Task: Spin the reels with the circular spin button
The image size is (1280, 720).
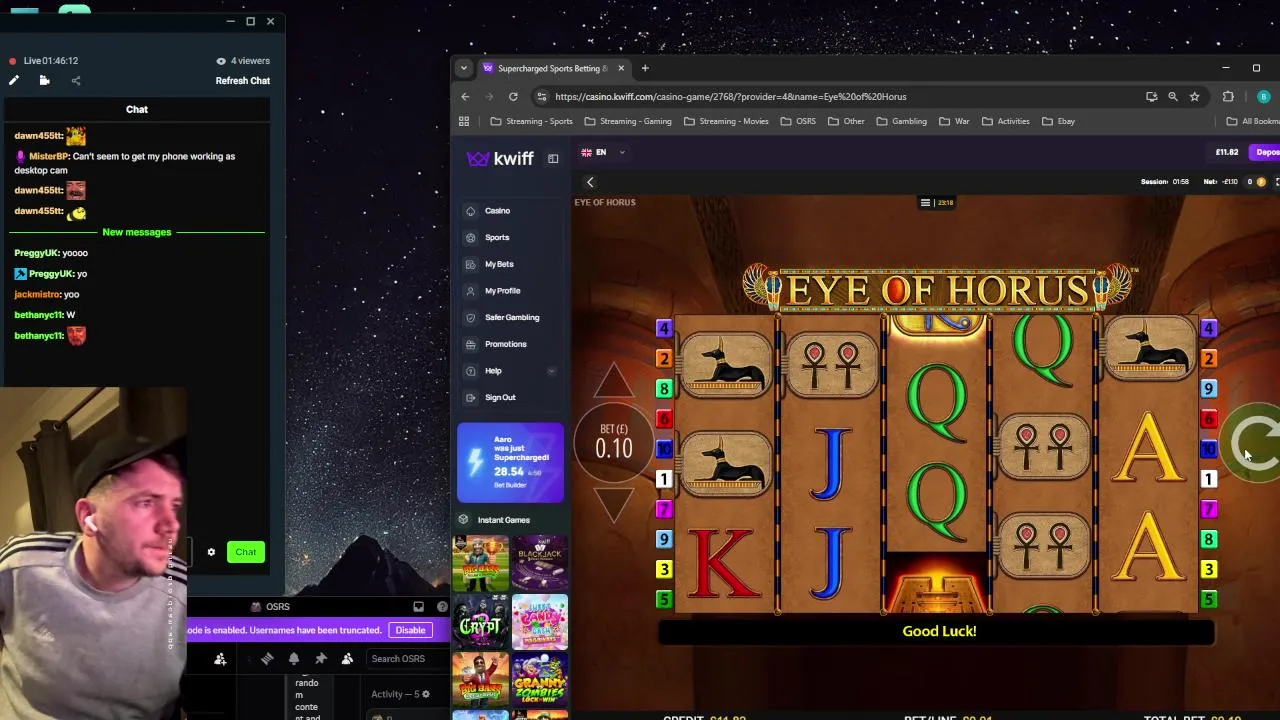Action: point(1256,442)
